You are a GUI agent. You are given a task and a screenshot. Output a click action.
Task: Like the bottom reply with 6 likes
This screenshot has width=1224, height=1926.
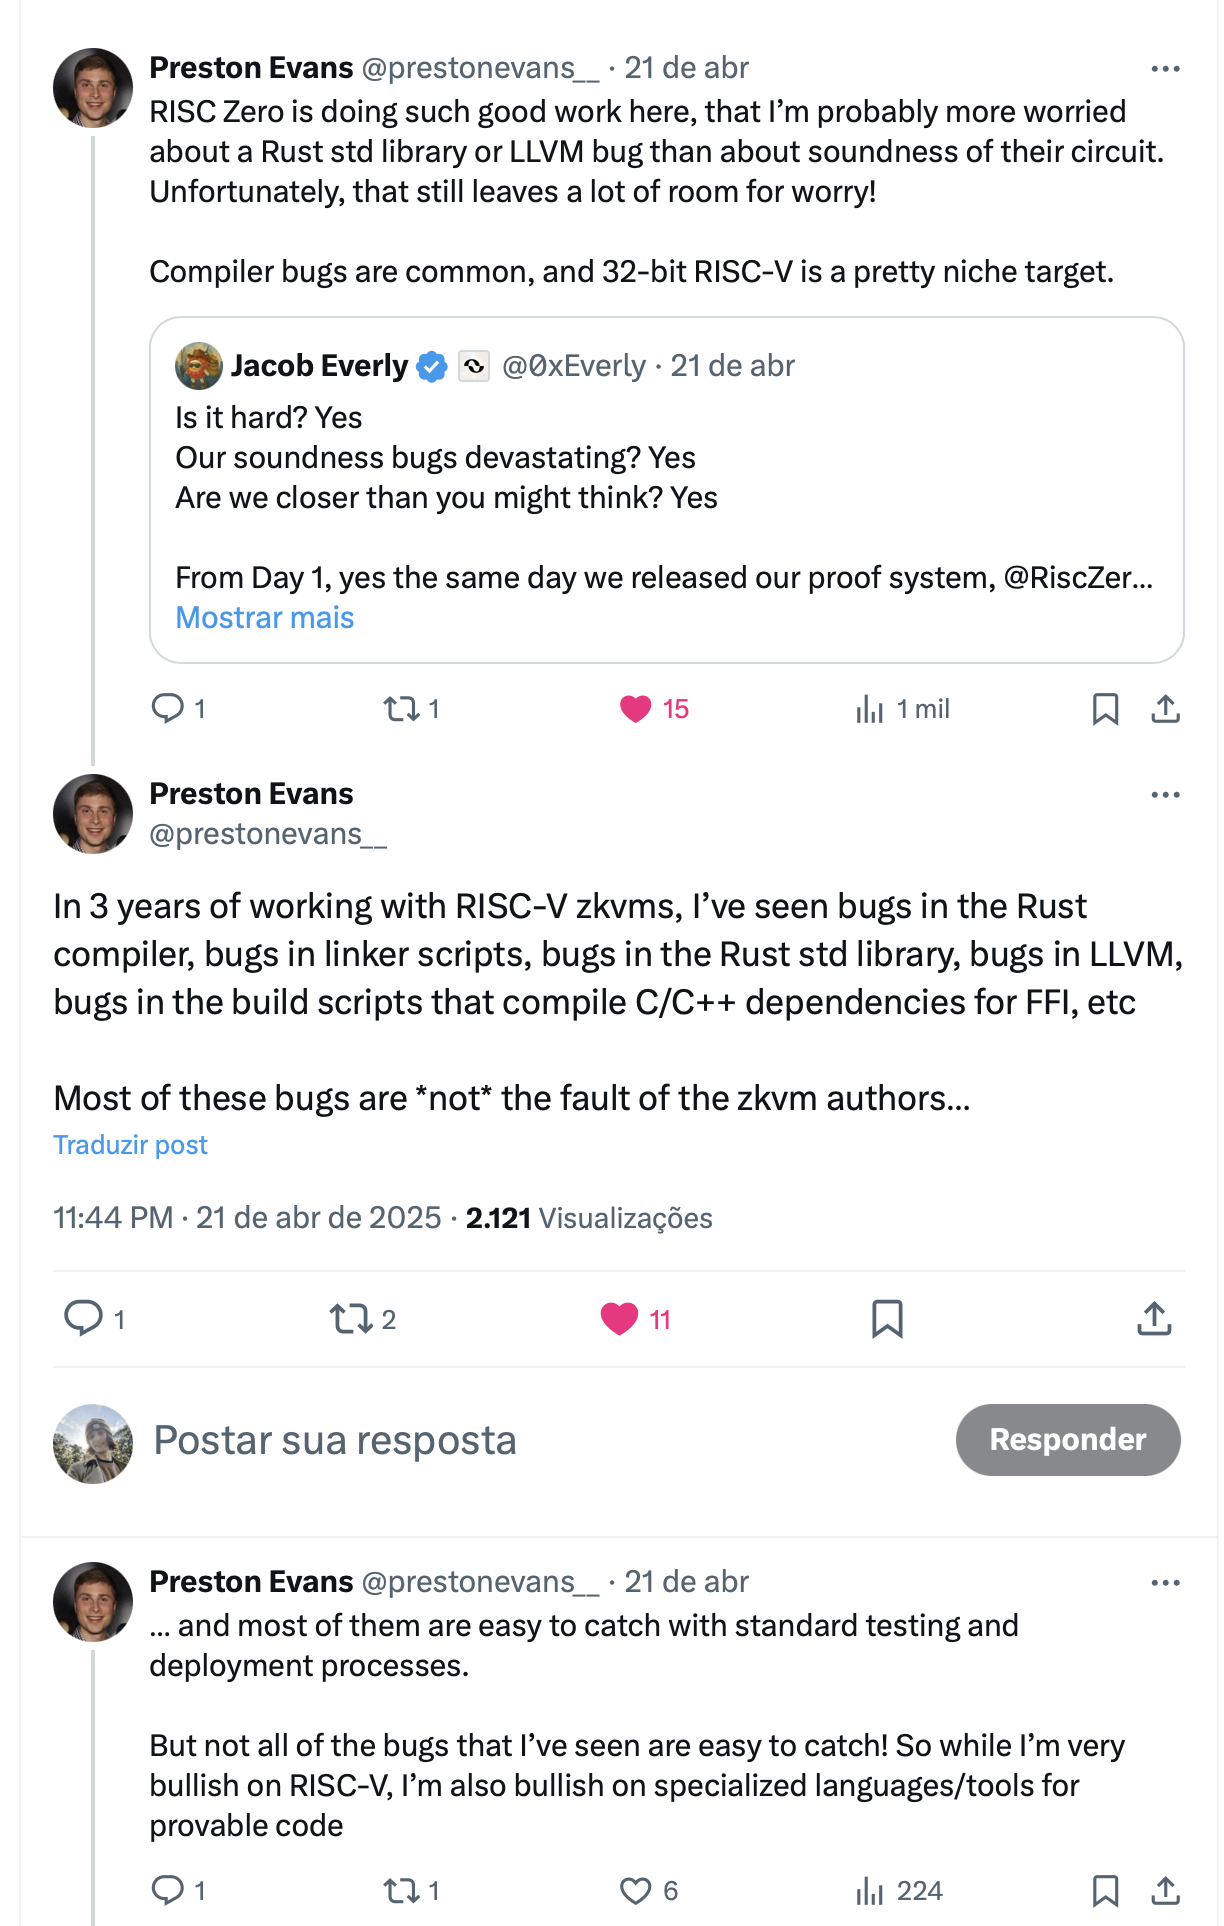[636, 1890]
